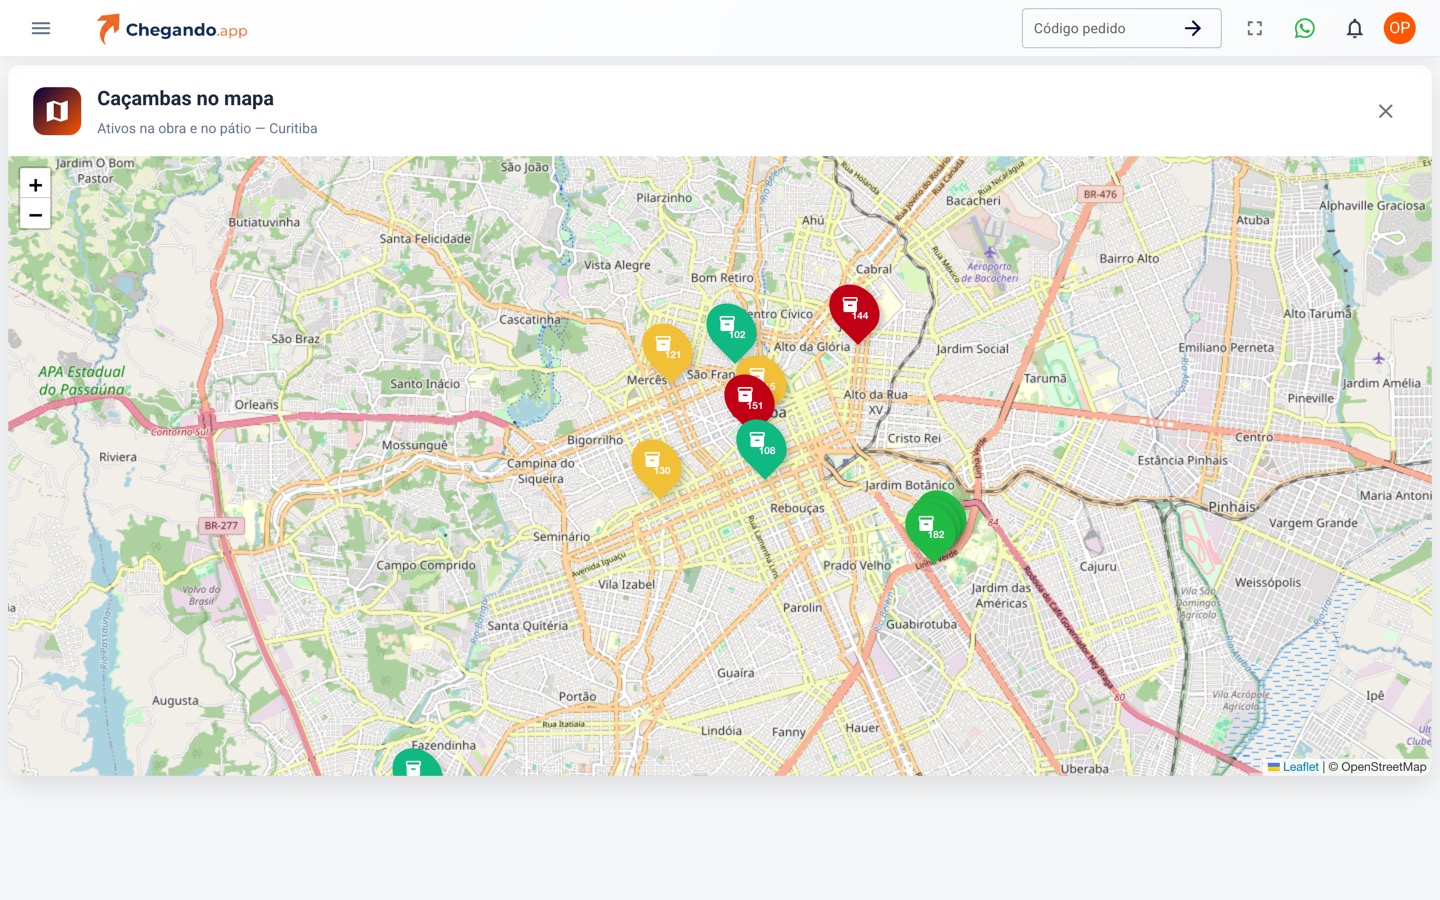Open WhatsApp contact
The width and height of the screenshot is (1440, 900).
point(1305,28)
